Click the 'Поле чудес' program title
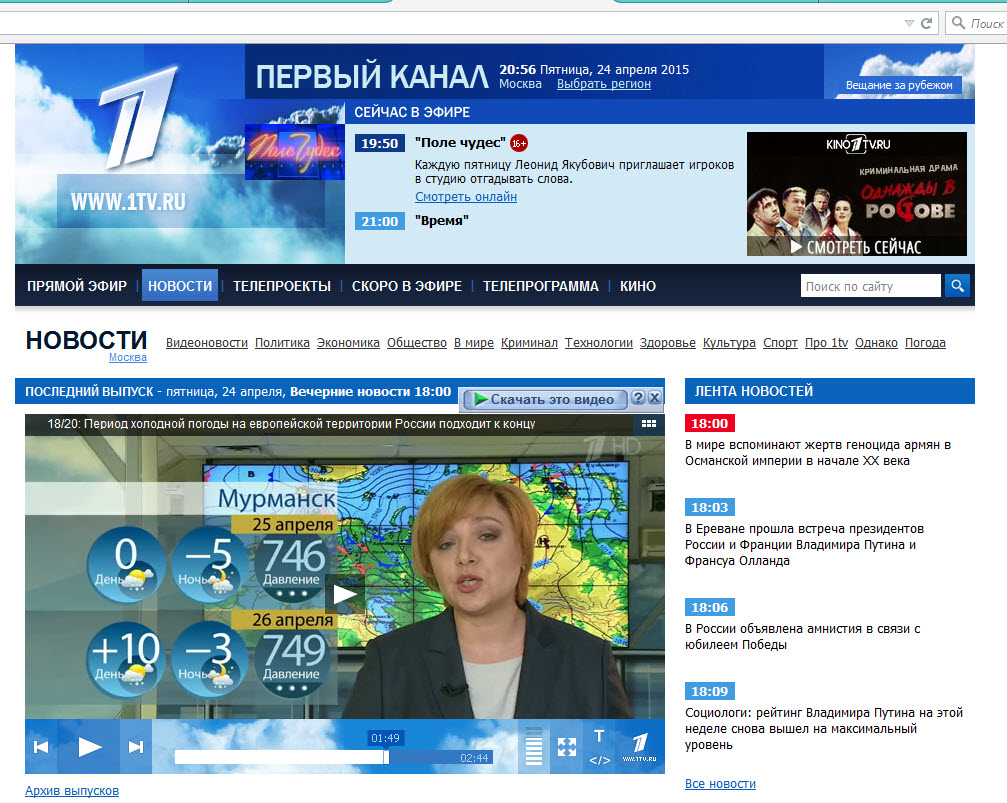 click(x=460, y=143)
